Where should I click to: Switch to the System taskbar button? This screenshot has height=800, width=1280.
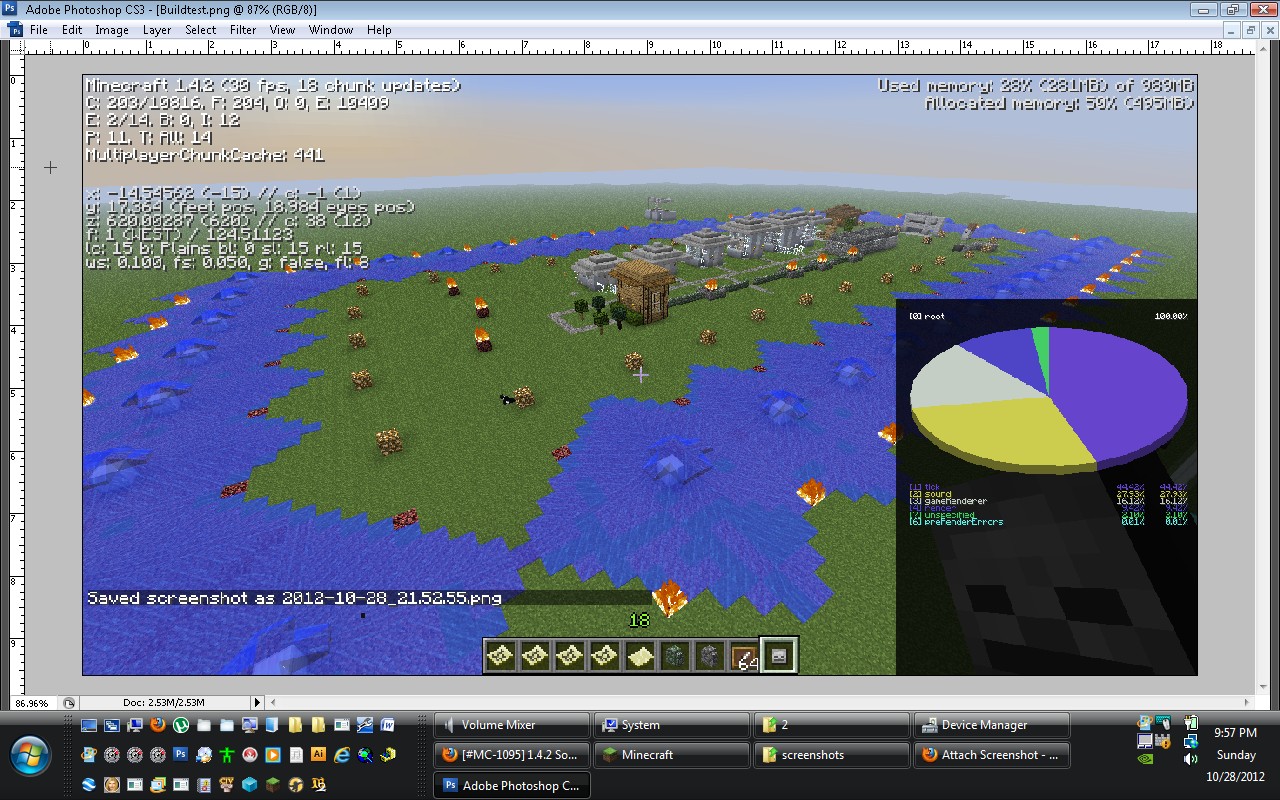click(x=672, y=725)
